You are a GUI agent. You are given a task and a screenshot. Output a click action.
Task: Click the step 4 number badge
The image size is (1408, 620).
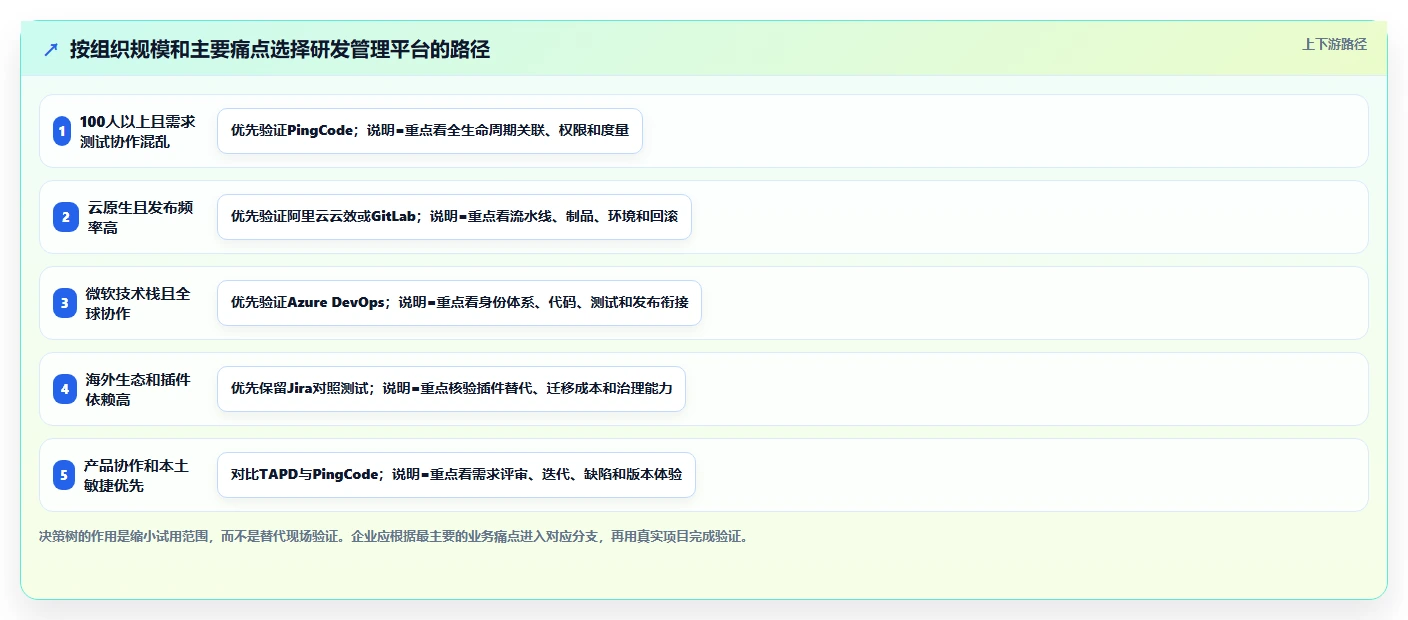coord(64,389)
